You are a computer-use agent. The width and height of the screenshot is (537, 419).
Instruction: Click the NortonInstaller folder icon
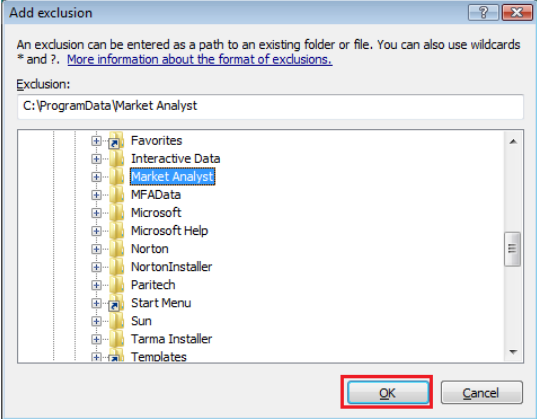click(117, 267)
